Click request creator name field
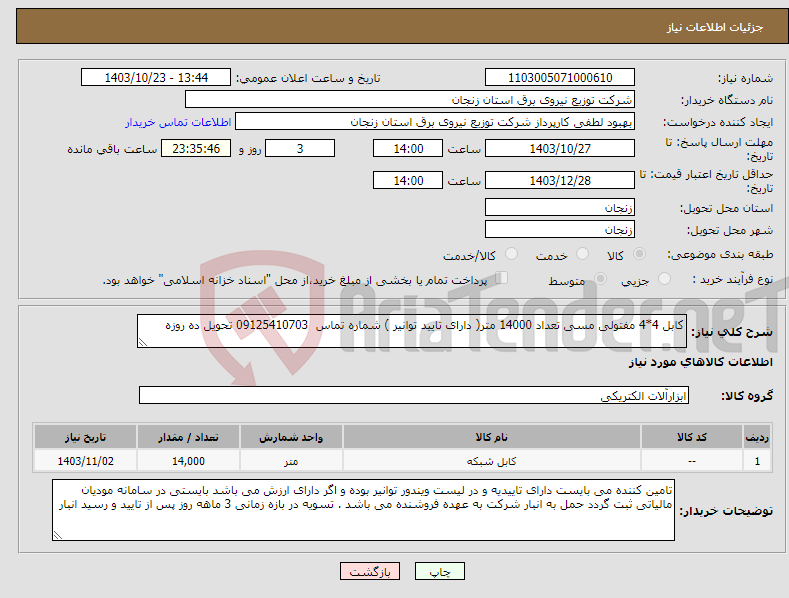The width and height of the screenshot is (789, 598). click(x=435, y=122)
